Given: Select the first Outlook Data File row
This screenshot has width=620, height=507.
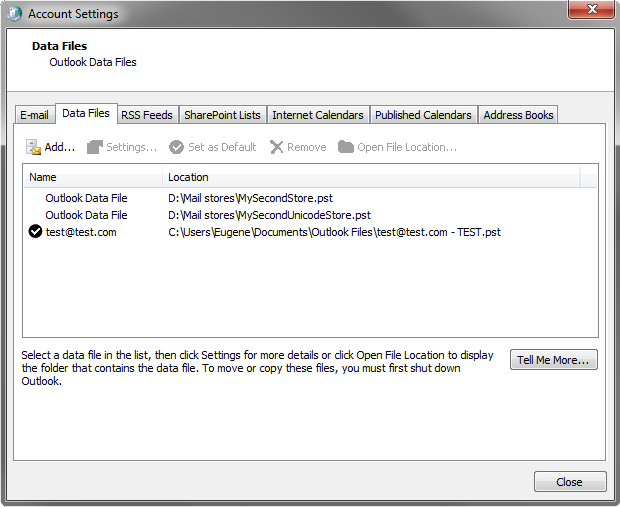Looking at the screenshot, I should pyautogui.click(x=310, y=198).
